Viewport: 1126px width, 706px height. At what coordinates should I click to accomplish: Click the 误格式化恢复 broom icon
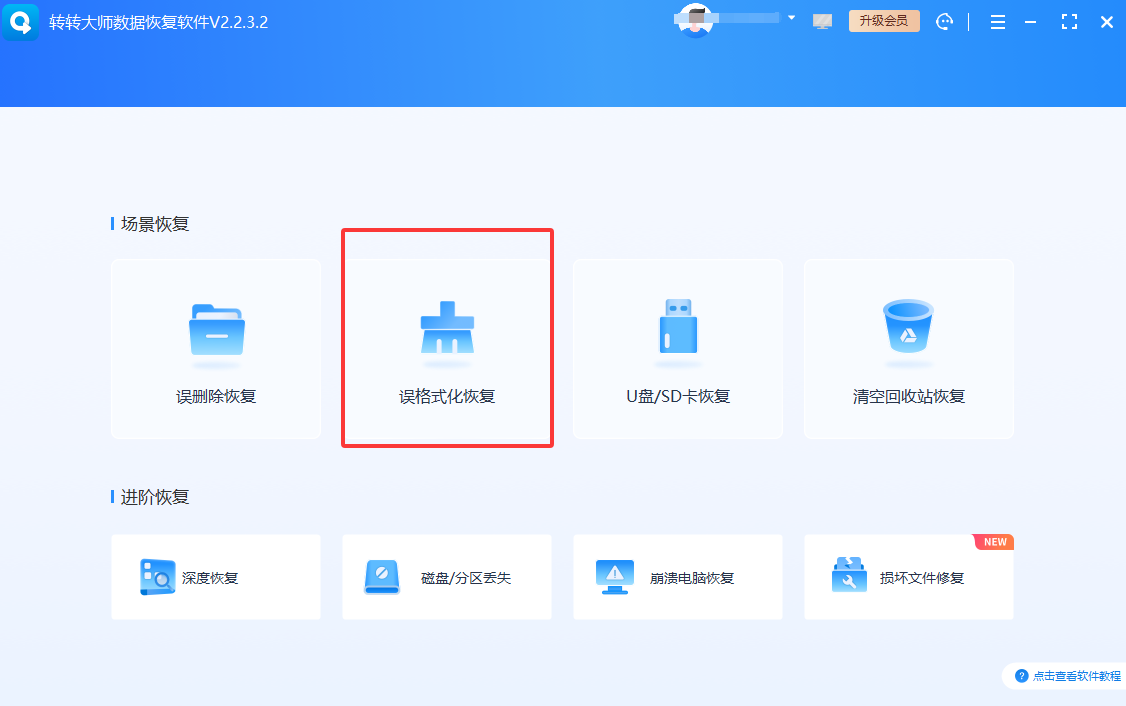point(447,328)
